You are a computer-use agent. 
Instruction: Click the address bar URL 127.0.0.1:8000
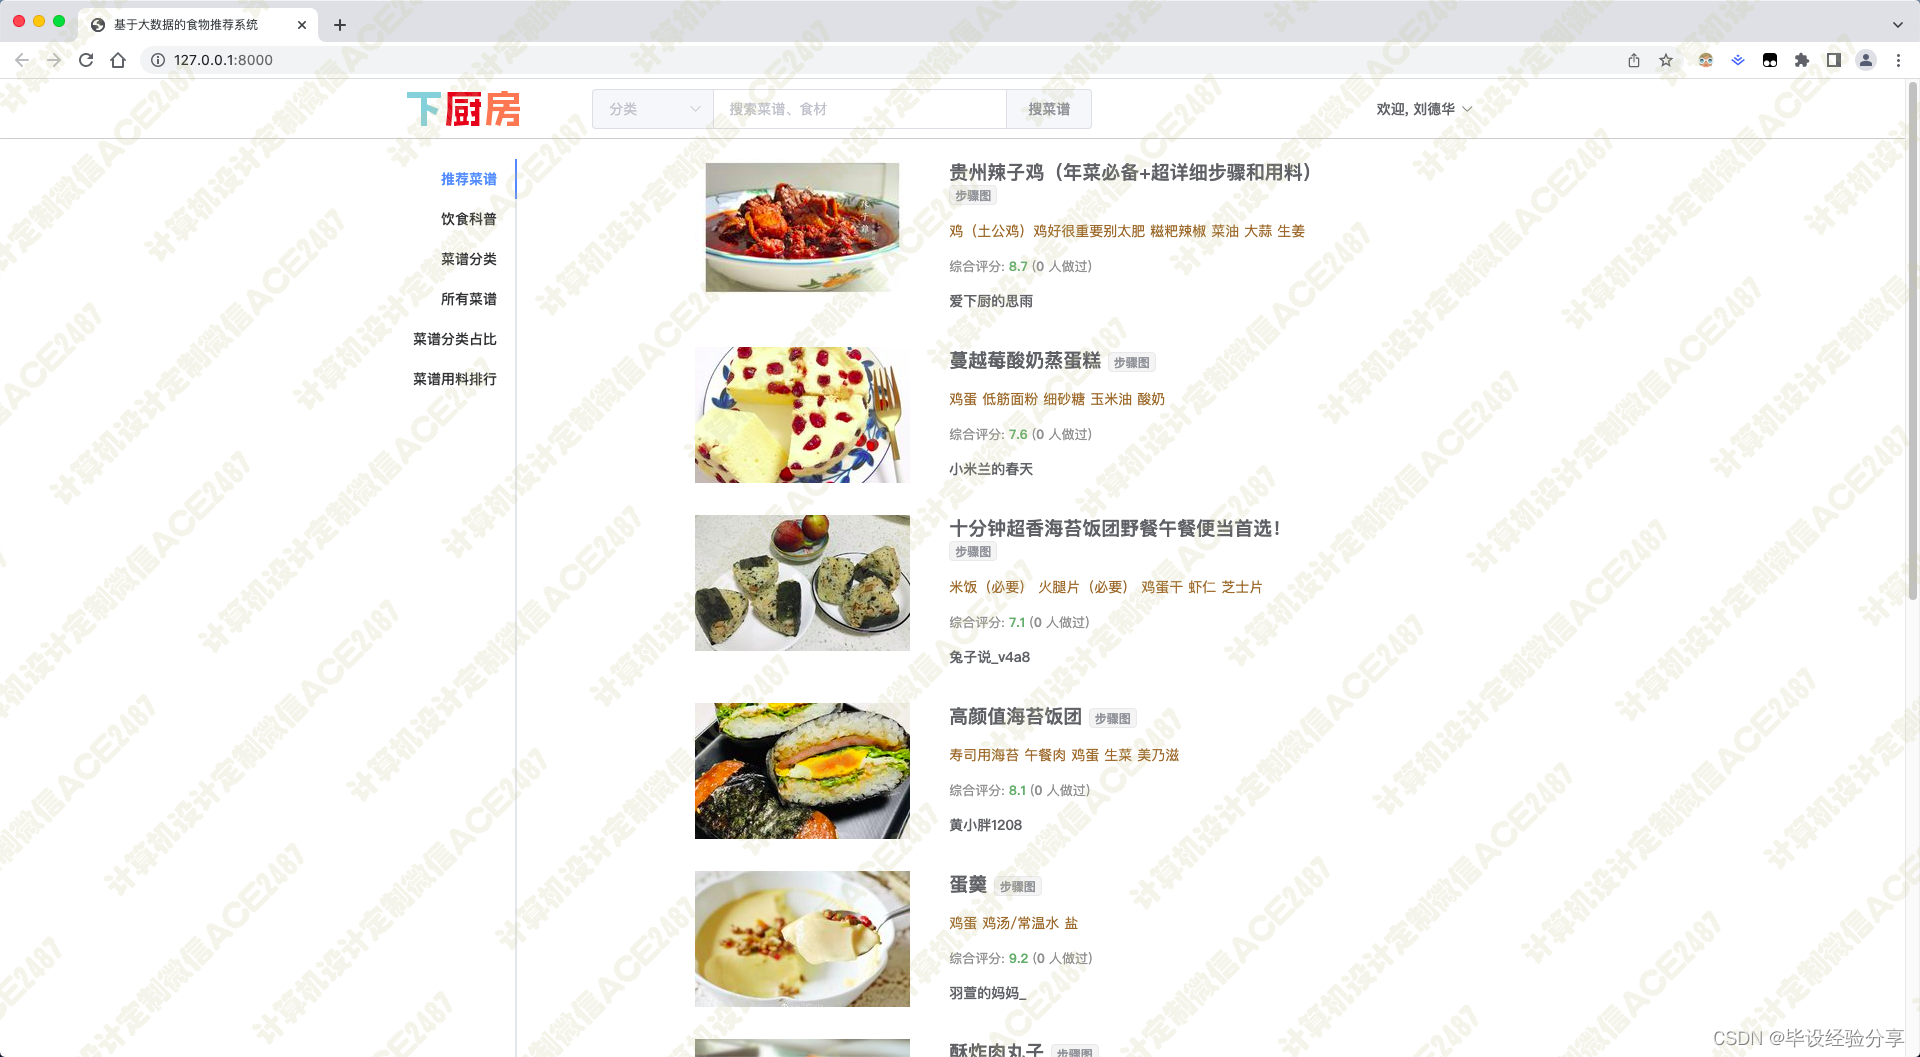pyautogui.click(x=223, y=60)
